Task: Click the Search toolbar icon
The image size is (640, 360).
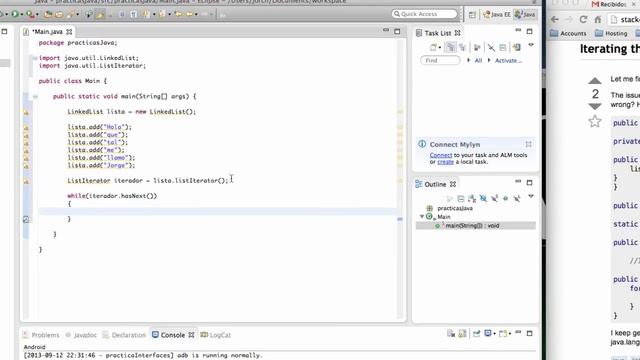Action: click(72, 15)
